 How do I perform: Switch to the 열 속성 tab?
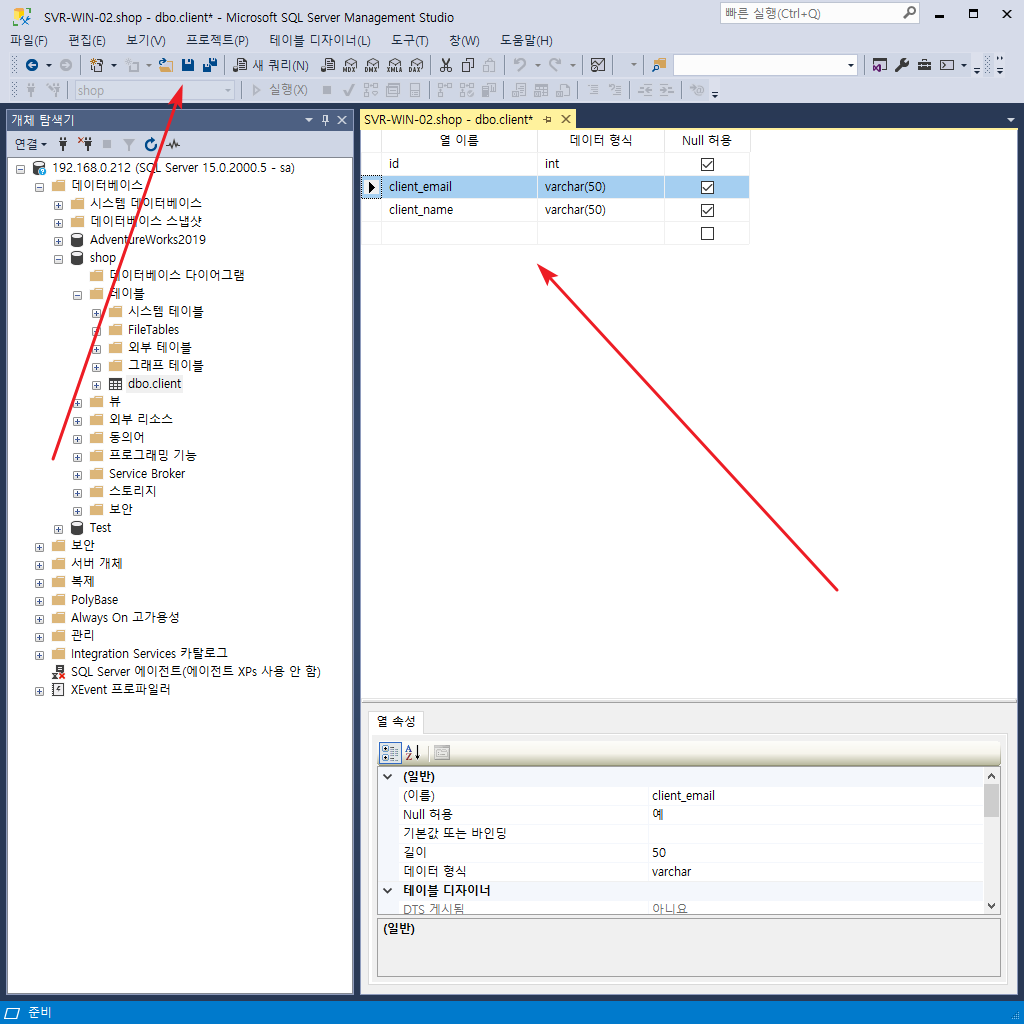(x=396, y=721)
